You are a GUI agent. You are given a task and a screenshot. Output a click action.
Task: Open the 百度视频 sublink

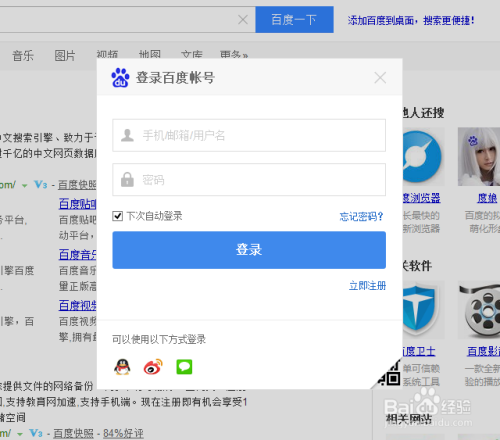click(78, 305)
